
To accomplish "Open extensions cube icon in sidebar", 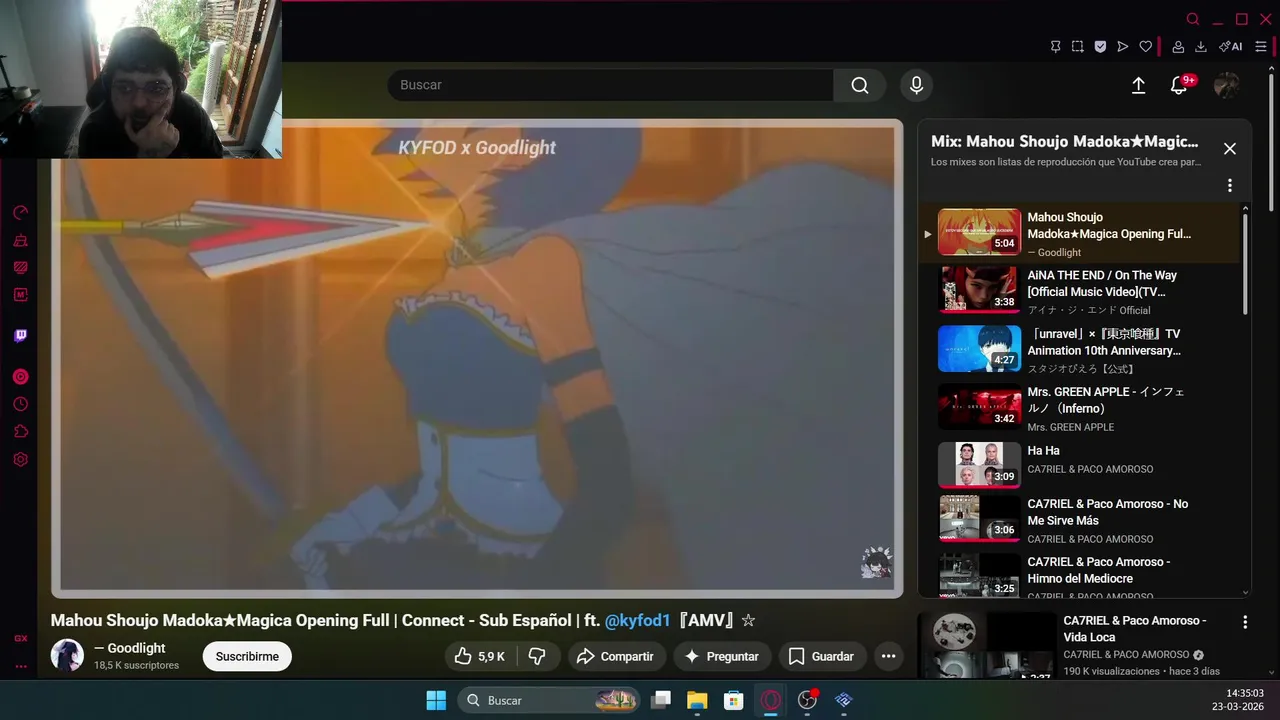I will click(x=20, y=432).
